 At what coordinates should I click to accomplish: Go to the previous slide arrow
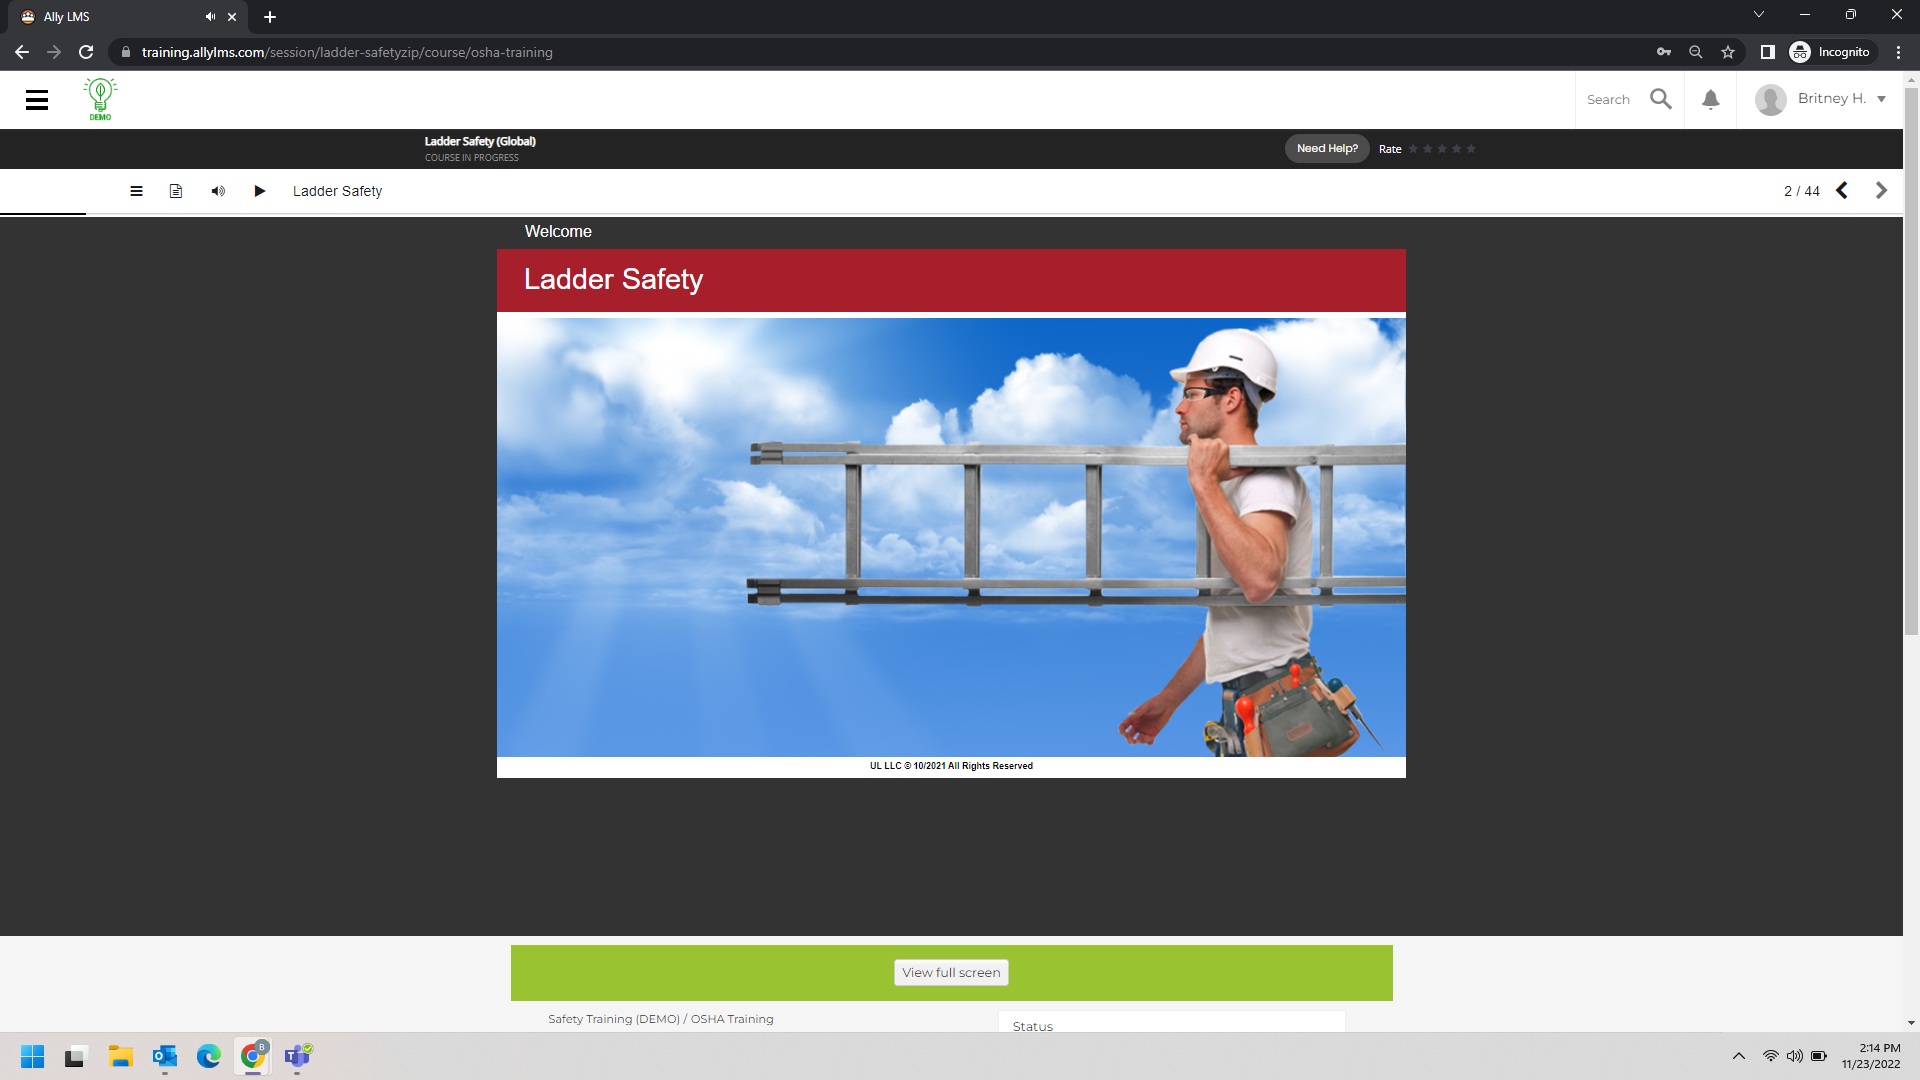point(1842,191)
